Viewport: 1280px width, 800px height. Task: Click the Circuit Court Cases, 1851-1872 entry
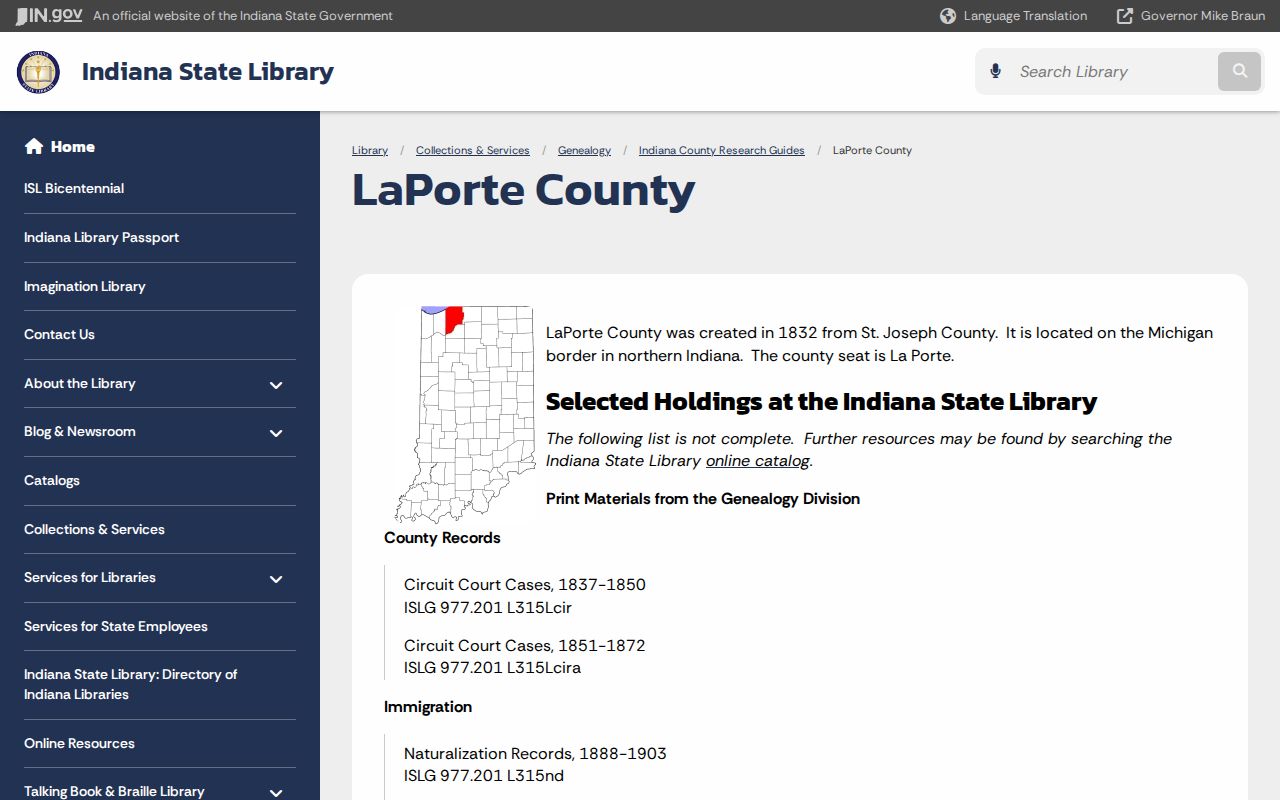(x=525, y=646)
